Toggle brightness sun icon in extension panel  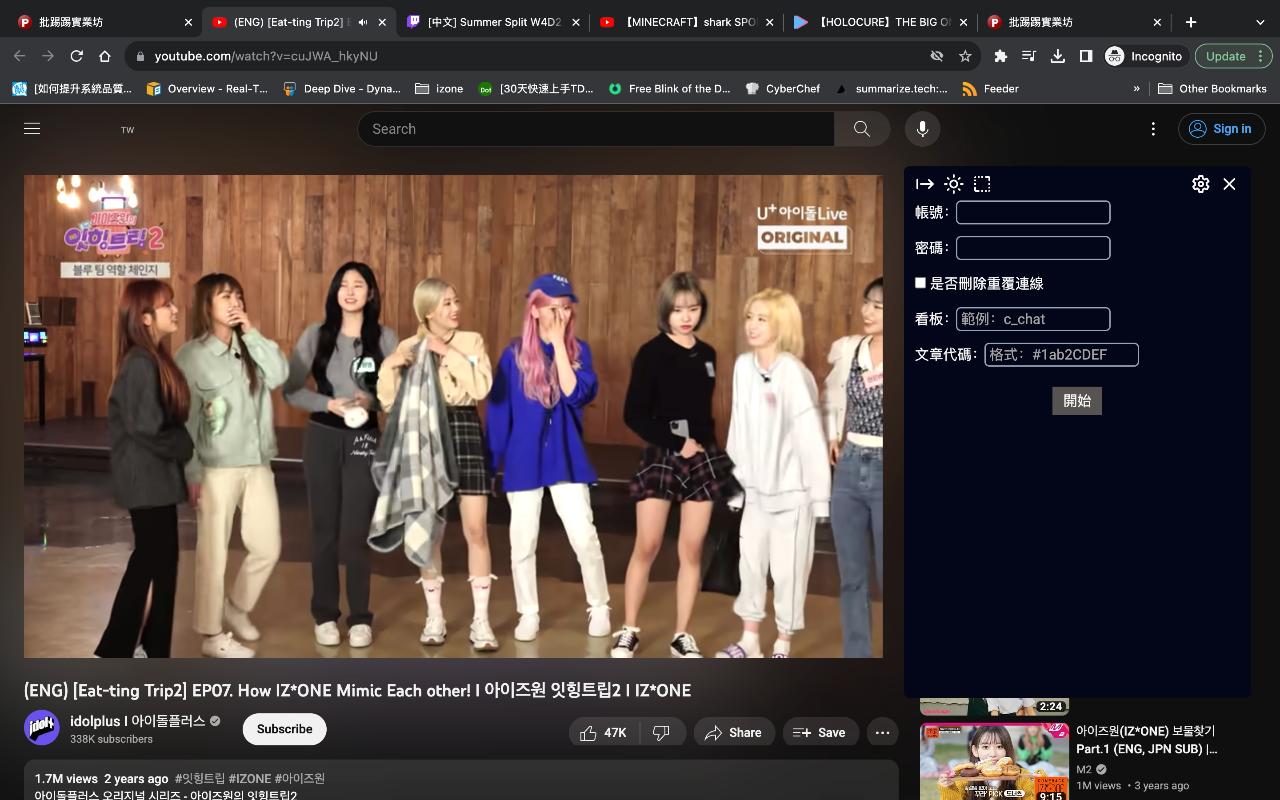point(954,184)
